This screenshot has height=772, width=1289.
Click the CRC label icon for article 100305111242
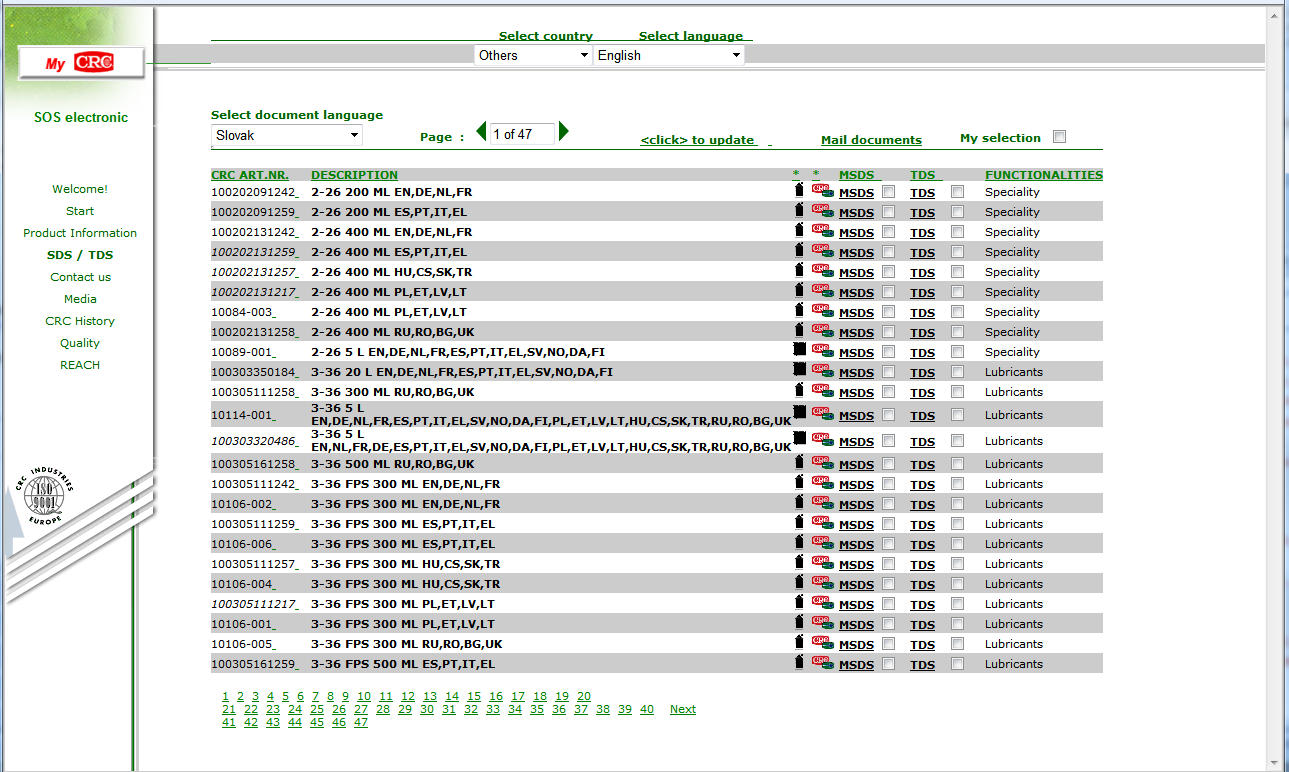click(x=822, y=482)
